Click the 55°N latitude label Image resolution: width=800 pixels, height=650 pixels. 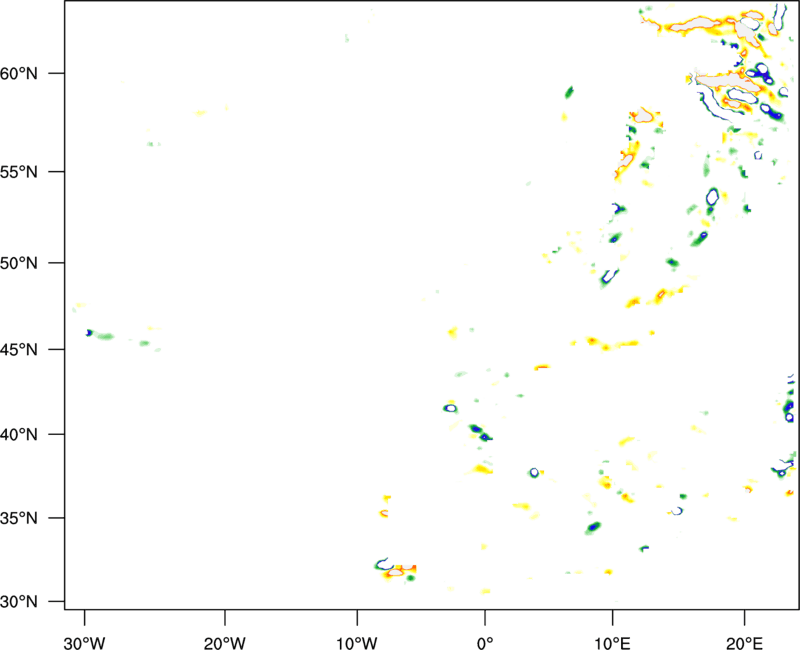point(19,172)
